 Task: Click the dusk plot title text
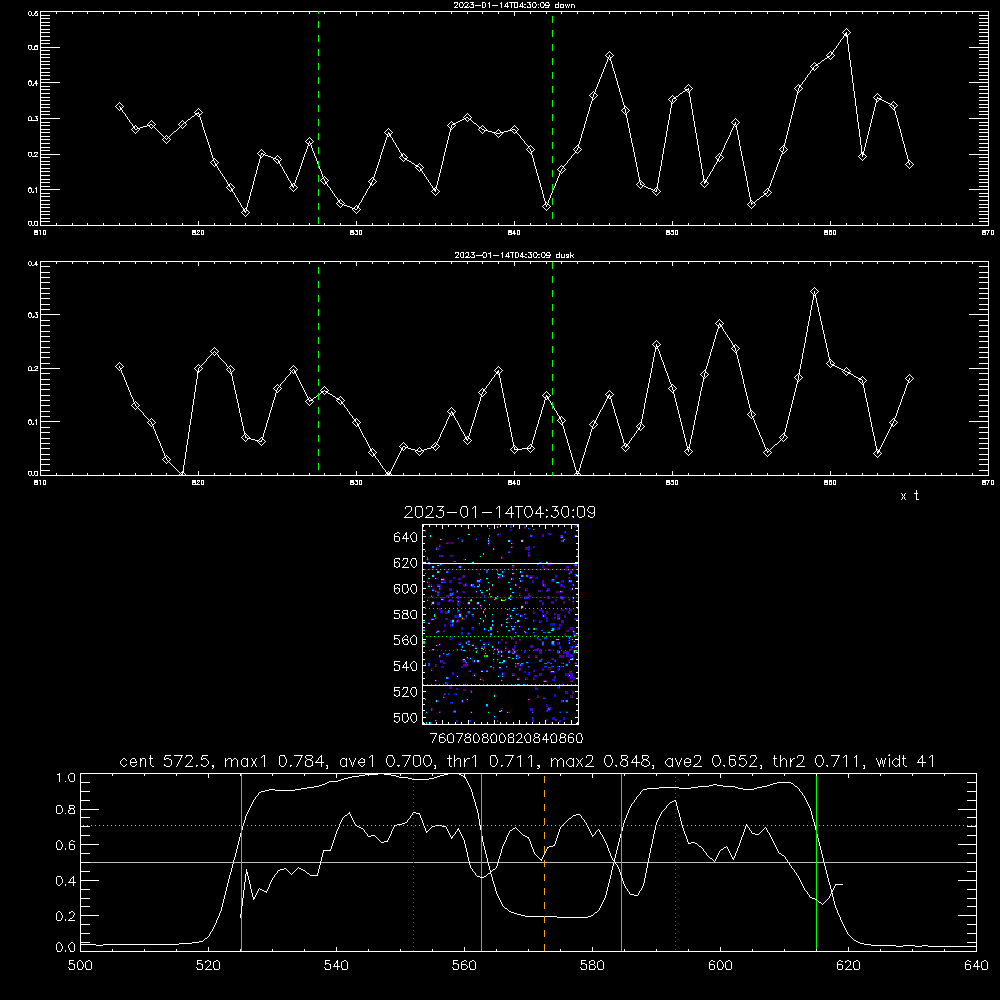click(x=514, y=255)
